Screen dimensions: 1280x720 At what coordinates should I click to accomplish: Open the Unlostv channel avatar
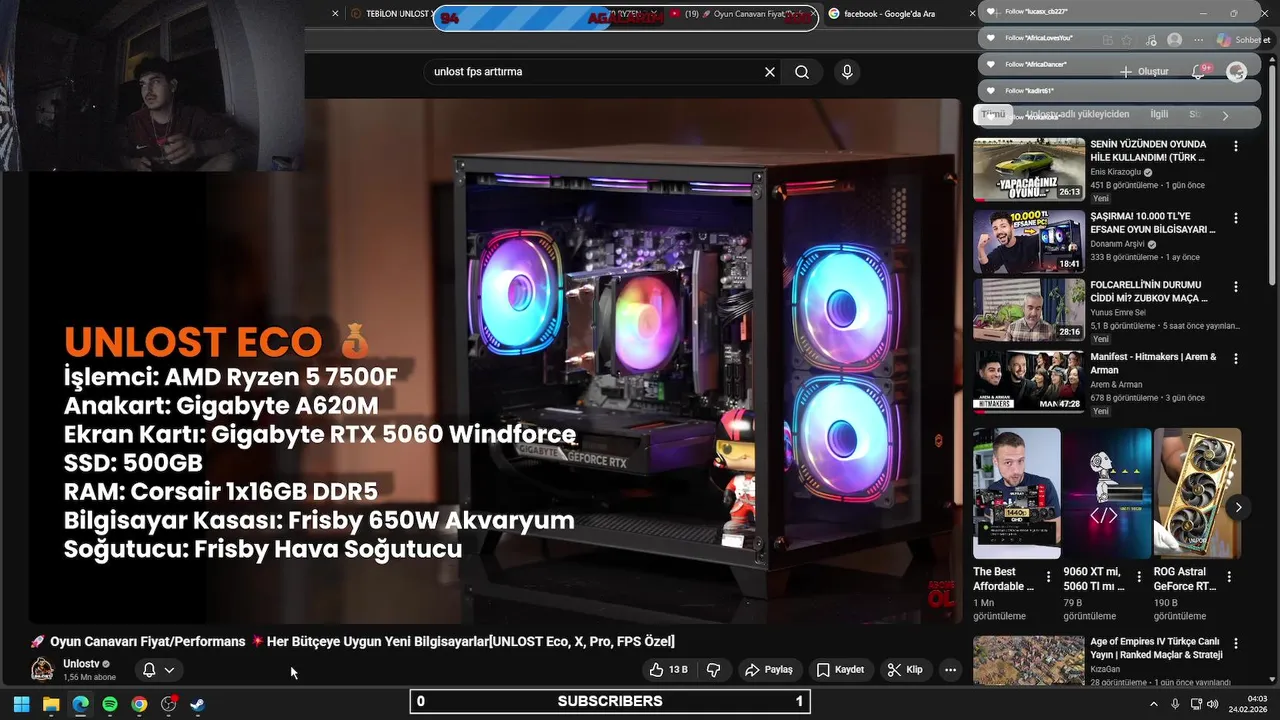coord(42,669)
